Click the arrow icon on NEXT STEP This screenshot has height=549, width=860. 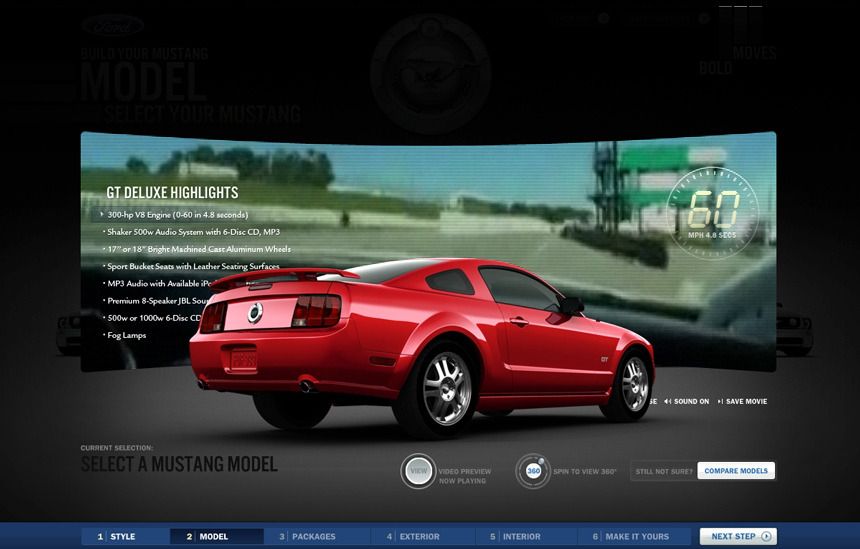pyautogui.click(x=767, y=536)
